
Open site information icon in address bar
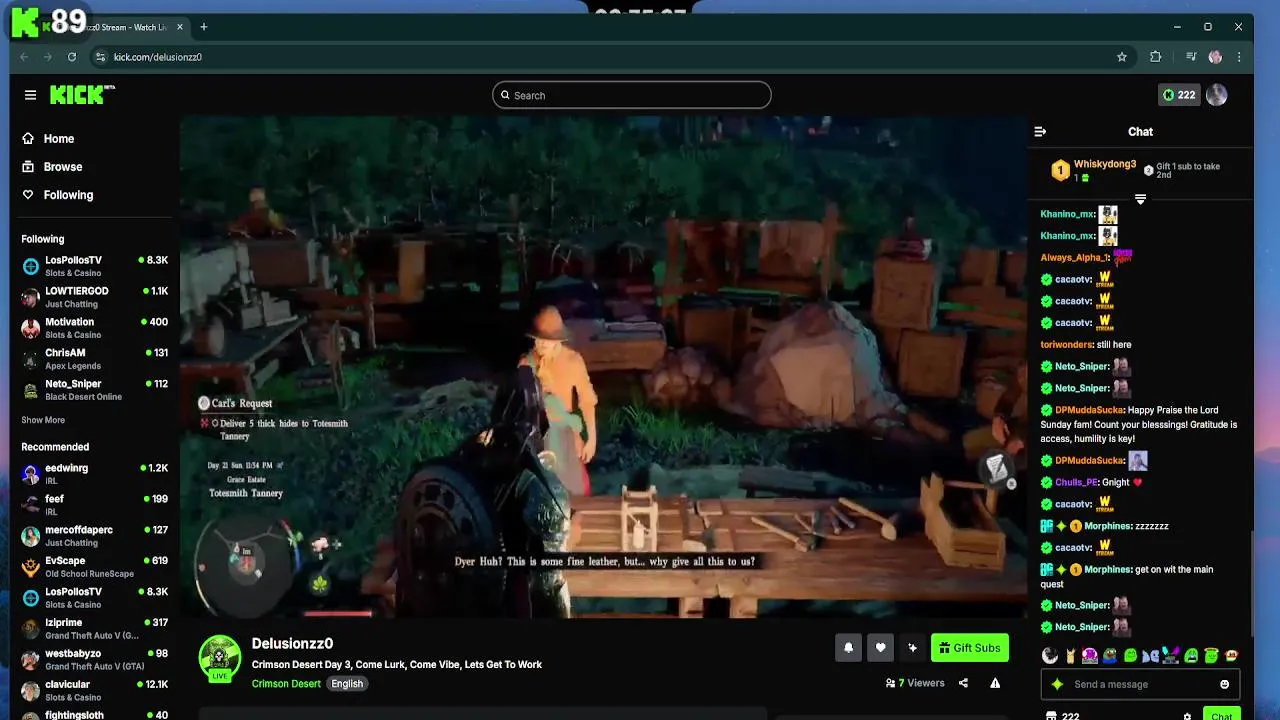click(100, 57)
